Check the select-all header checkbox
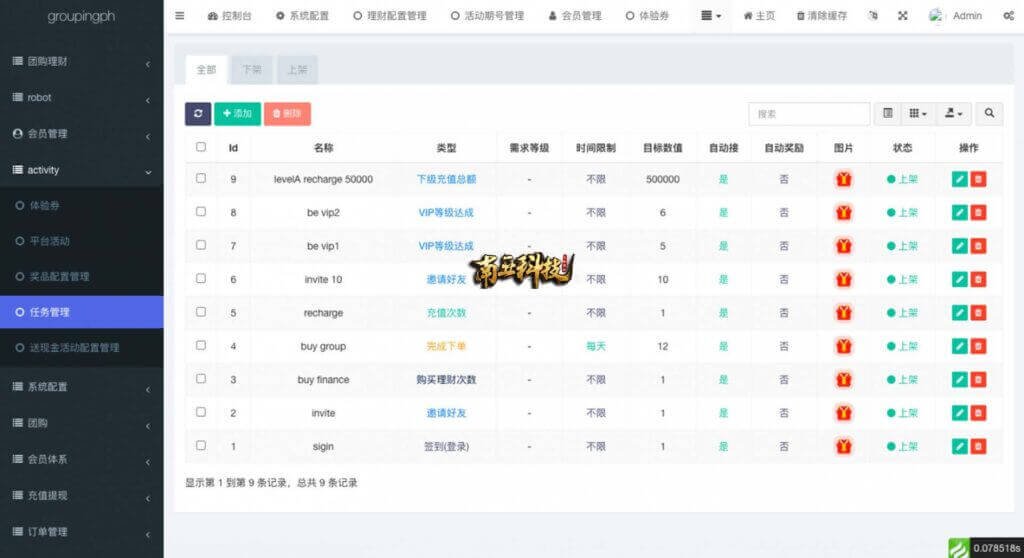The height and width of the screenshot is (558, 1024). (201, 147)
